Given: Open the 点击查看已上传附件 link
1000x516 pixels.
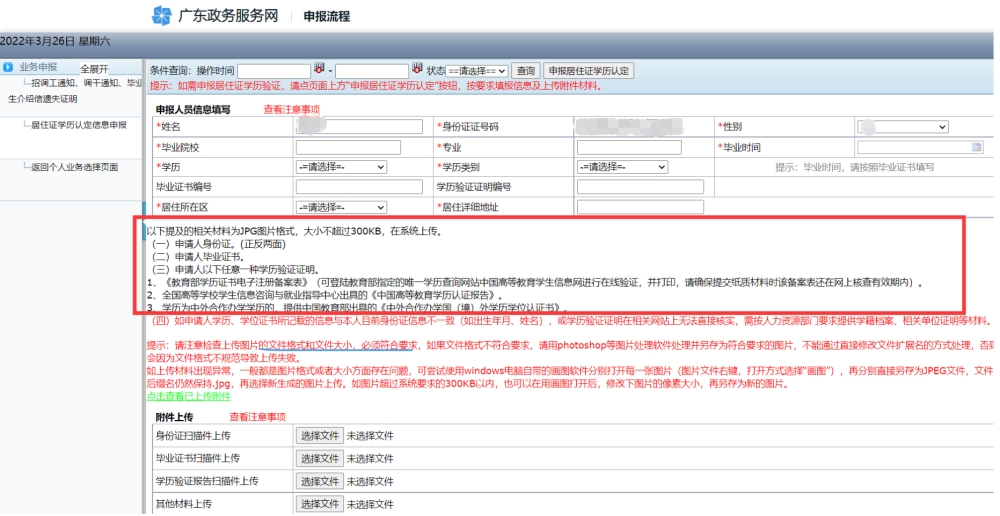Looking at the screenshot, I should point(189,396).
